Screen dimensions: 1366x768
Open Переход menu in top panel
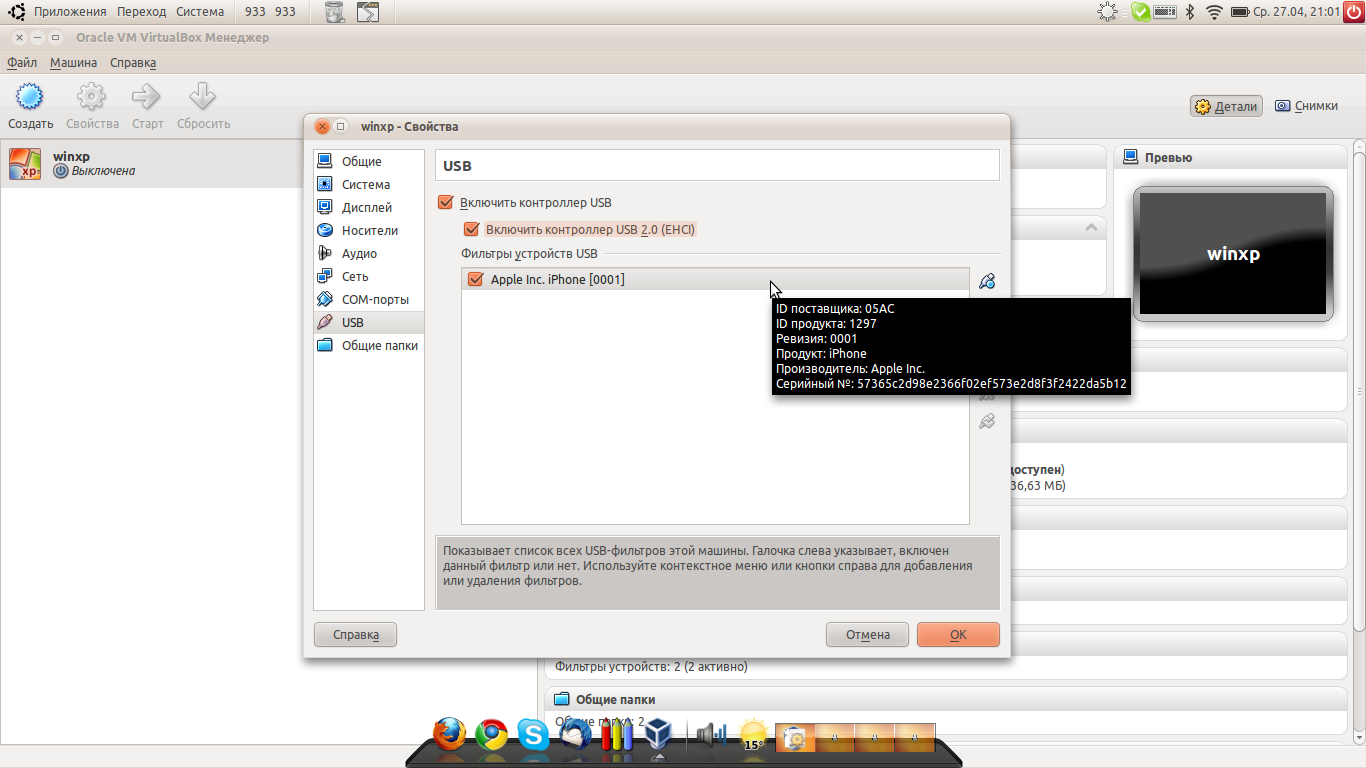click(x=141, y=12)
